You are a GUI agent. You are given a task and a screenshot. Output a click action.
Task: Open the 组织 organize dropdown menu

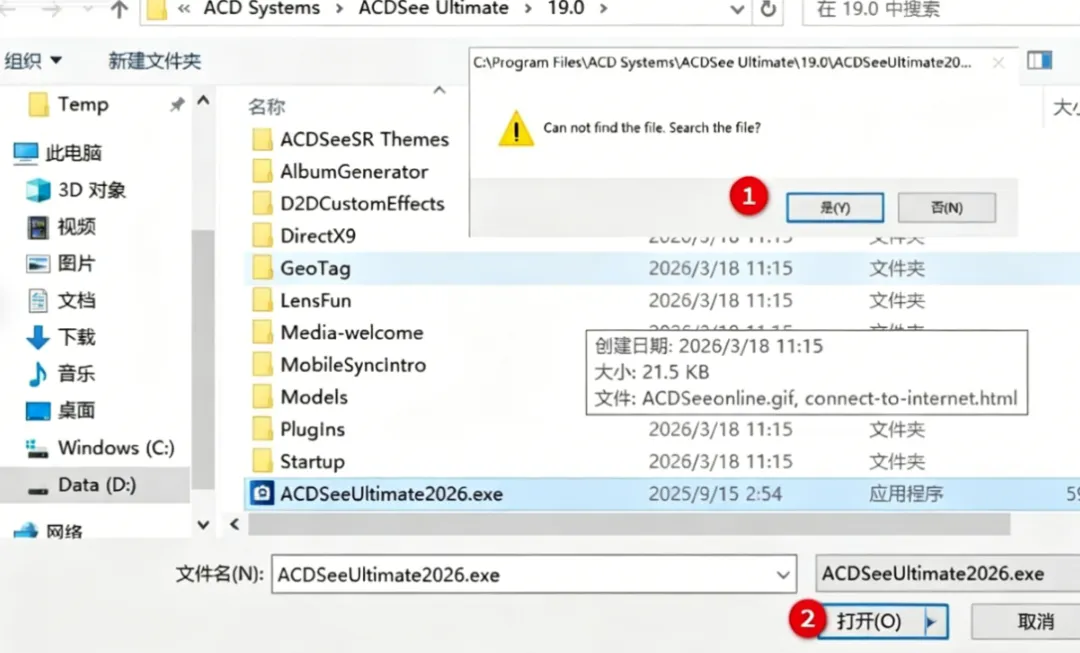click(33, 61)
